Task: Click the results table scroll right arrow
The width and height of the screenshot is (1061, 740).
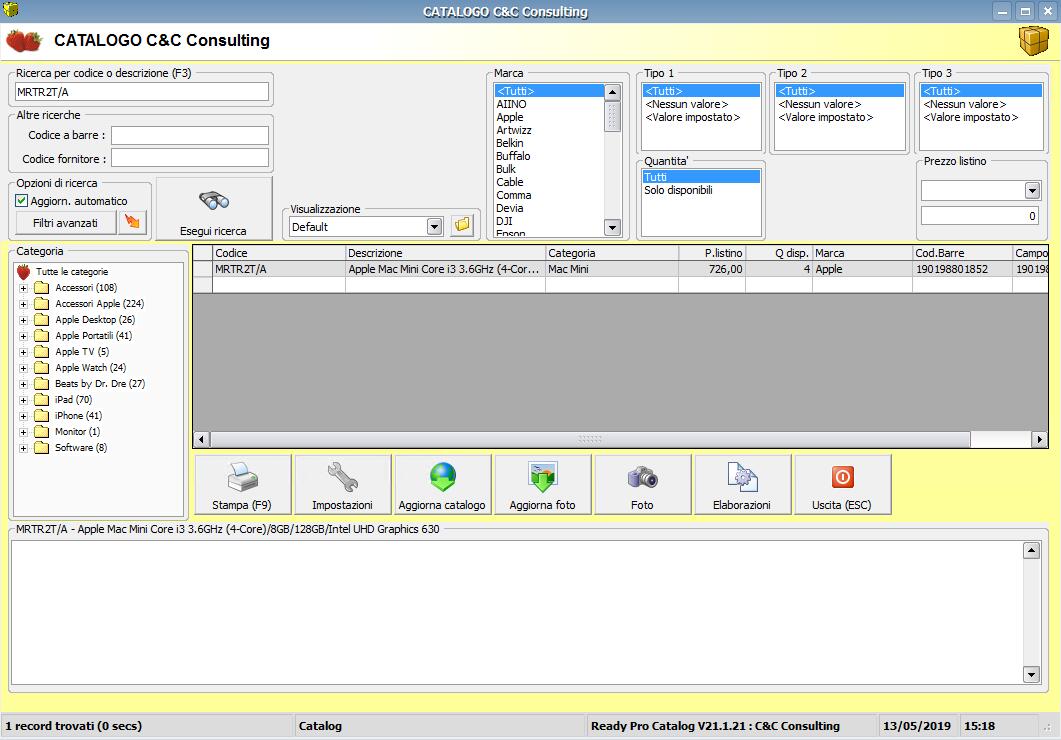Action: pos(1040,440)
